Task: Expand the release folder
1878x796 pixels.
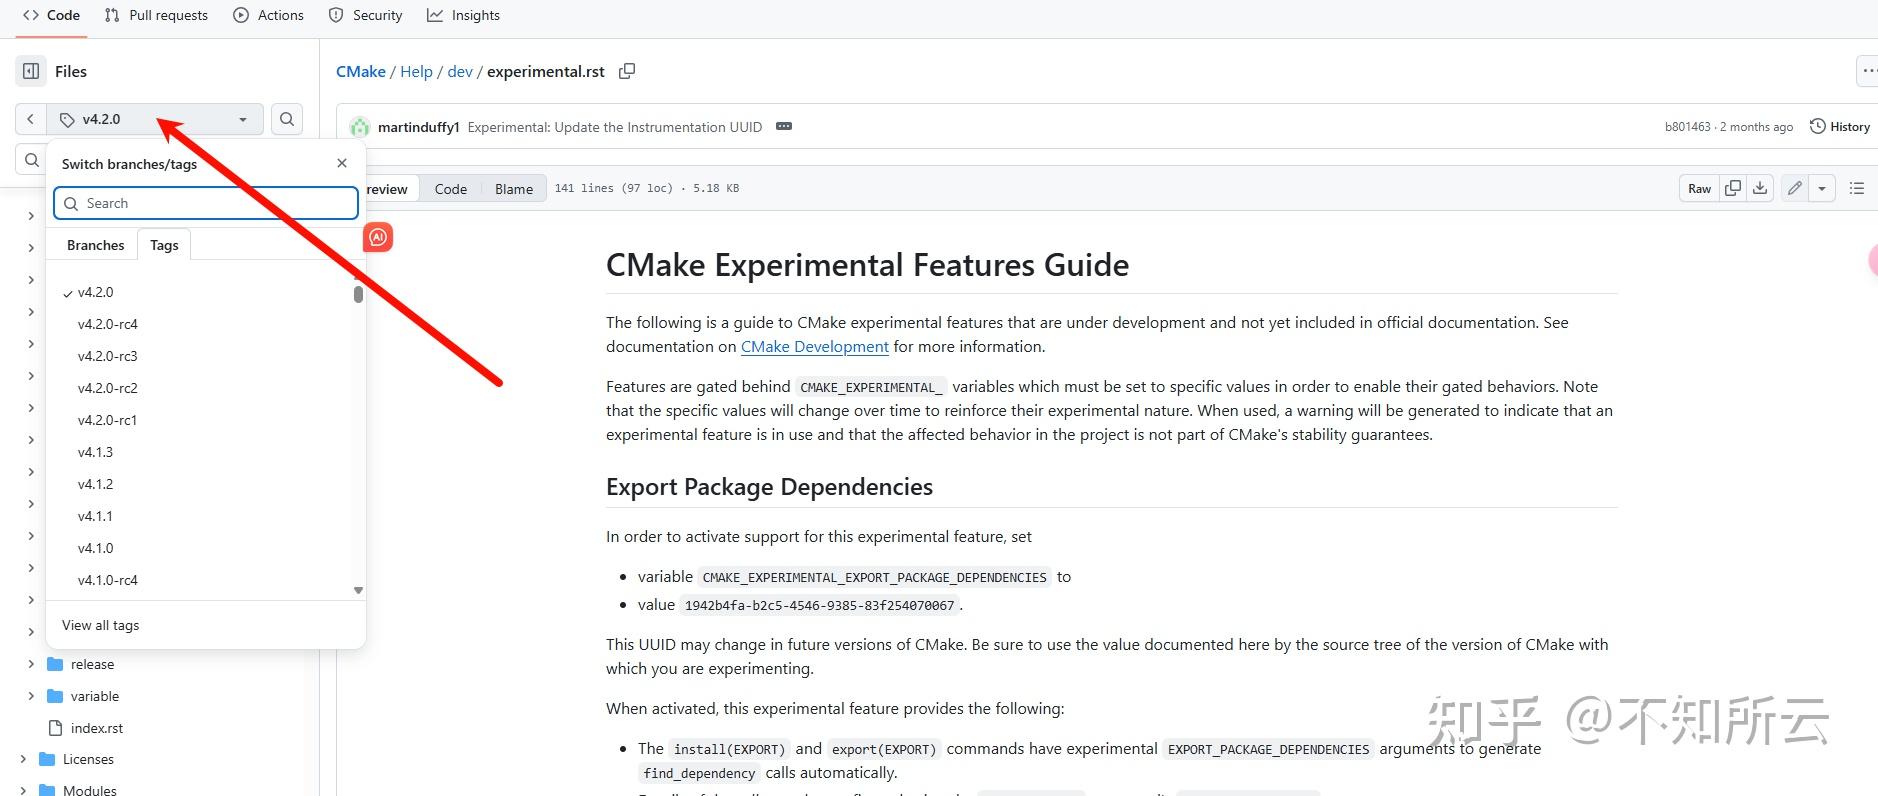Action: [30, 664]
